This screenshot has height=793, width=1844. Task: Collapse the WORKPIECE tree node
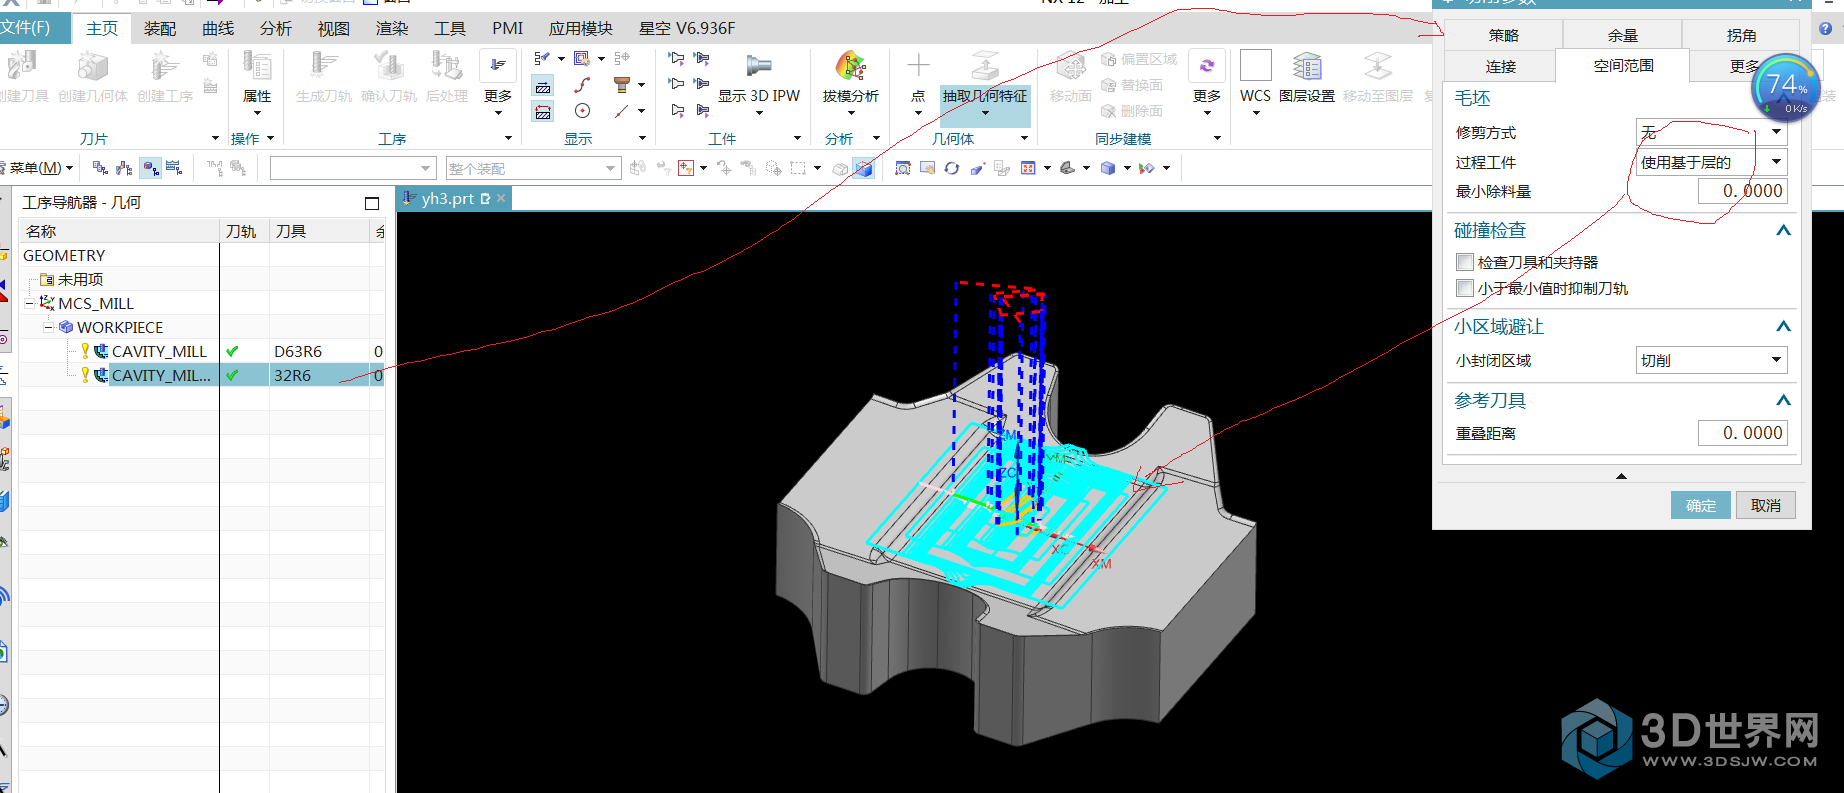[48, 327]
